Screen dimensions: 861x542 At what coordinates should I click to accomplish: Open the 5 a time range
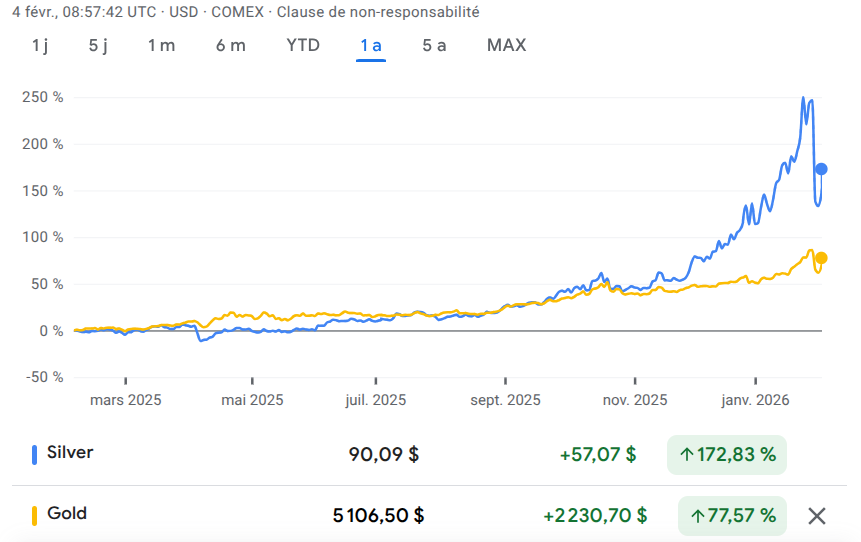(434, 45)
